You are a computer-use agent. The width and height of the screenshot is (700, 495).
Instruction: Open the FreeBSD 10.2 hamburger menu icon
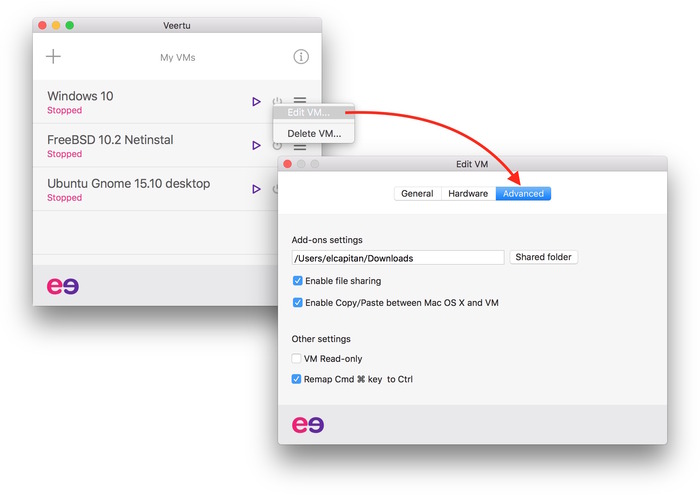[x=300, y=147]
